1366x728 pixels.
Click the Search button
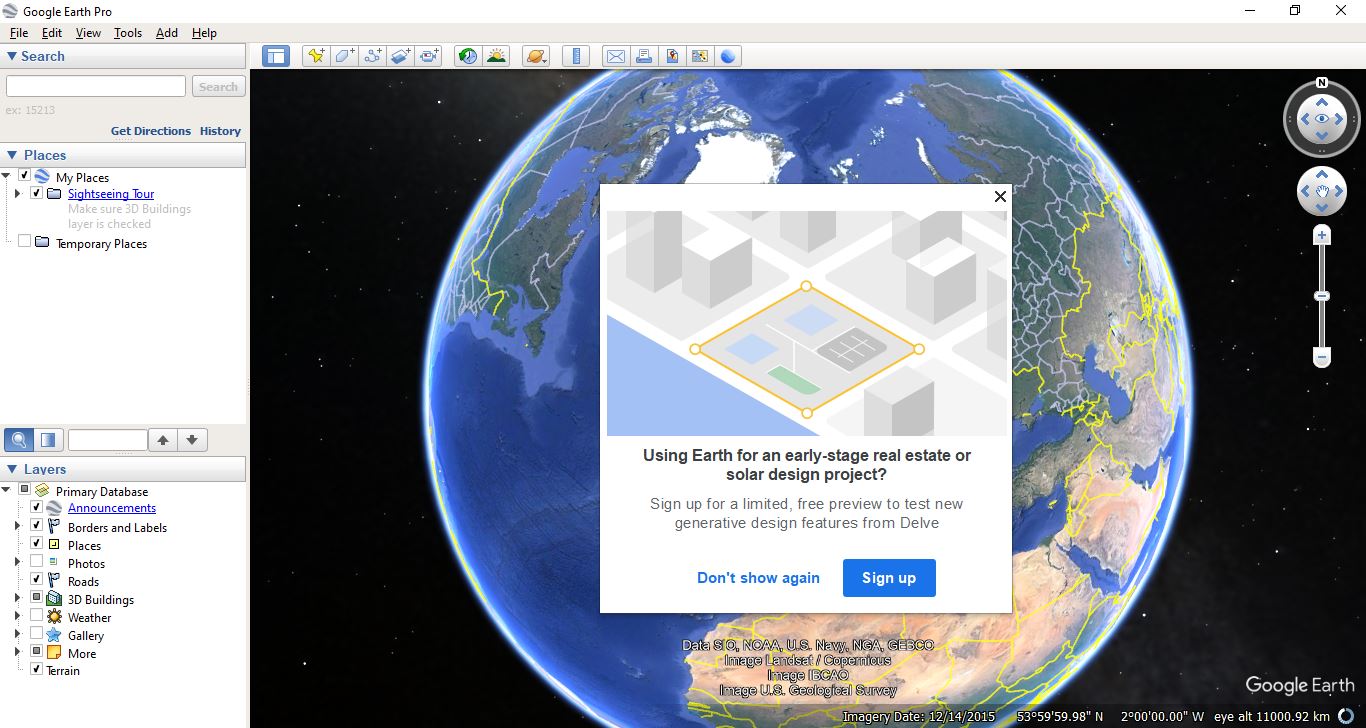pyautogui.click(x=218, y=87)
